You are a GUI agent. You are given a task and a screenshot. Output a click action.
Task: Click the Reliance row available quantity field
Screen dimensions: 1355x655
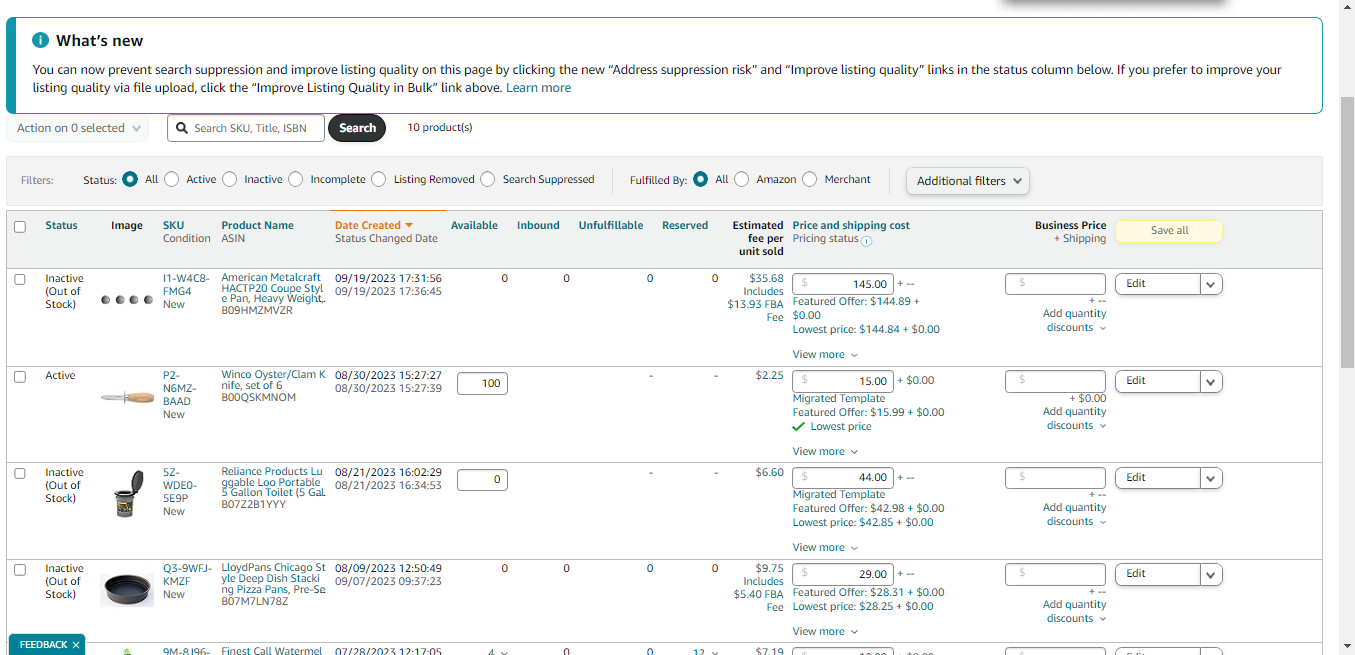(x=482, y=480)
